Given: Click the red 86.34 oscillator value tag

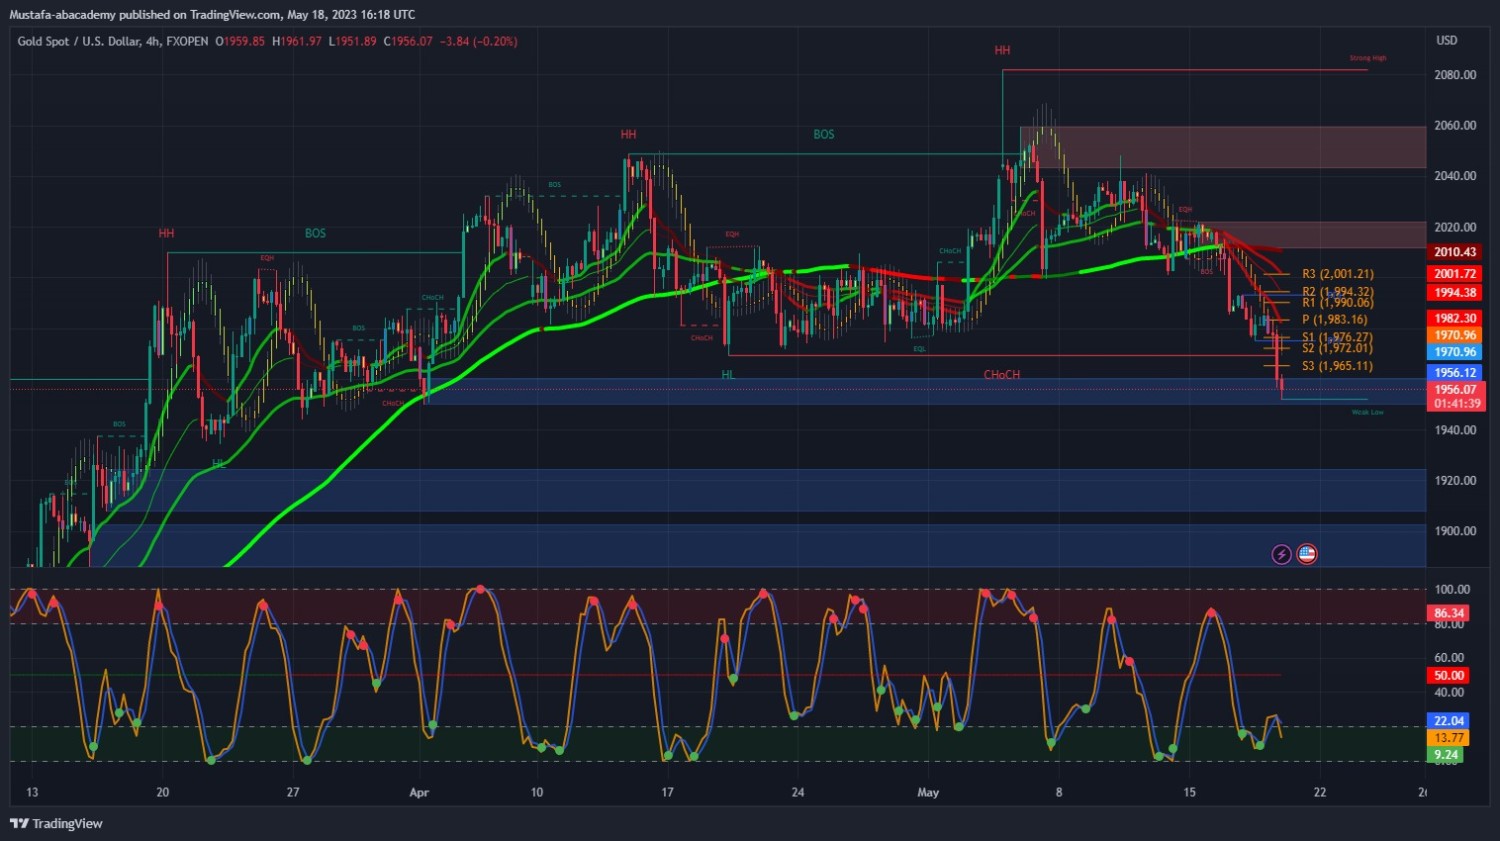Looking at the screenshot, I should click(1449, 613).
